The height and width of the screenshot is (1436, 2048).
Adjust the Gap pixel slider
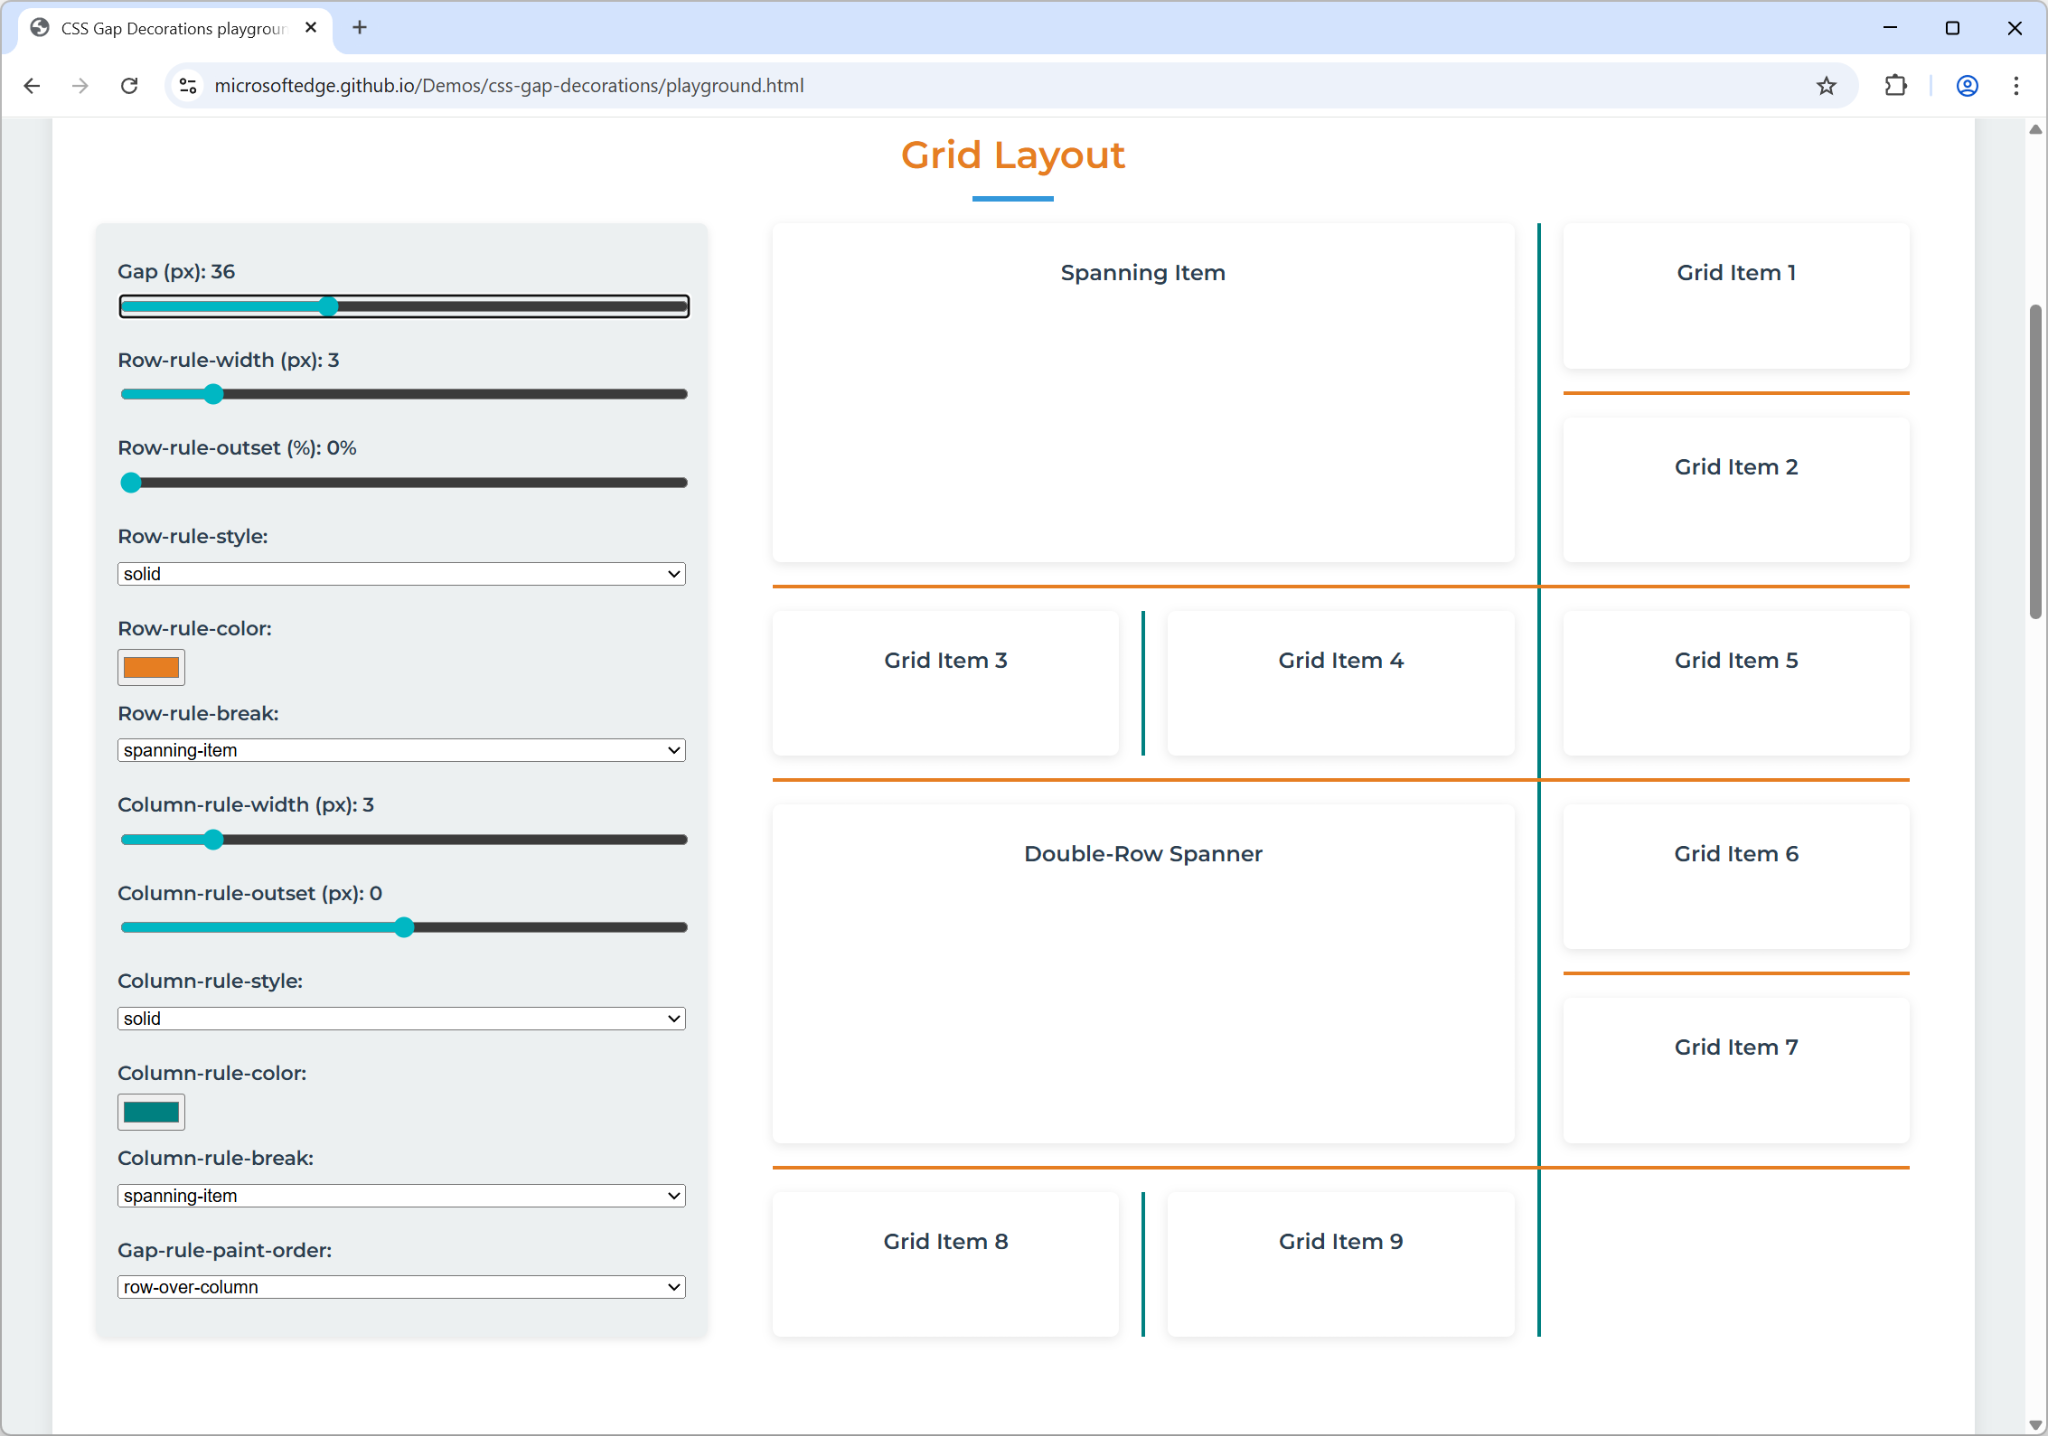tap(328, 306)
